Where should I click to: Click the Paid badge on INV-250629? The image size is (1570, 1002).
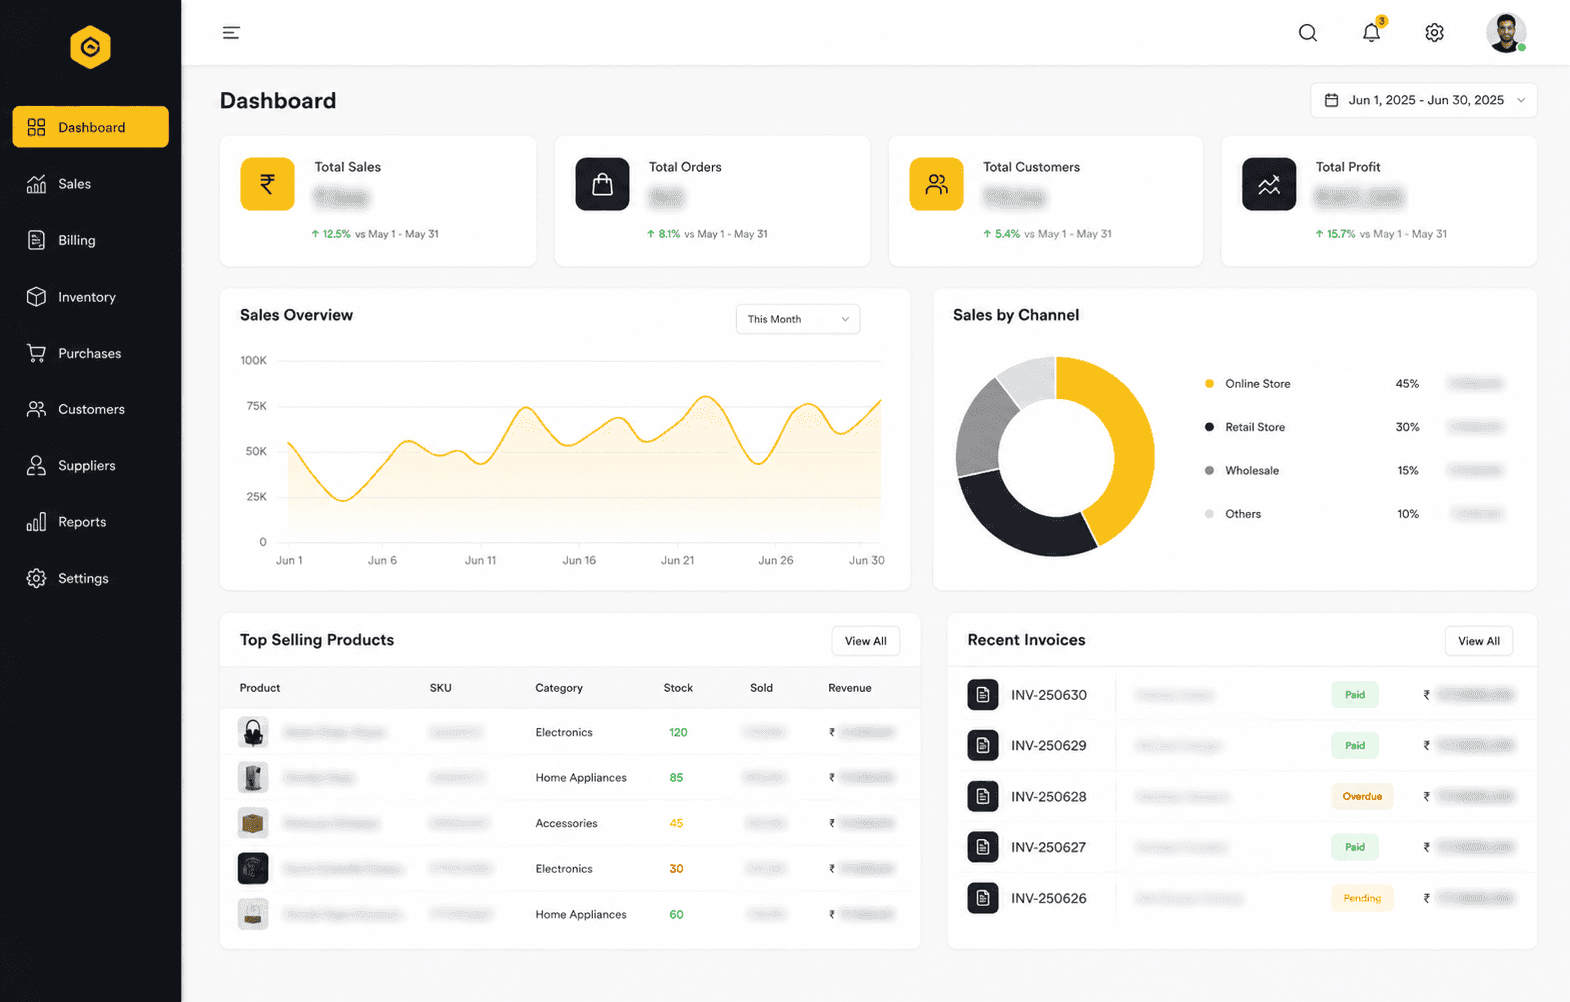[1355, 745]
